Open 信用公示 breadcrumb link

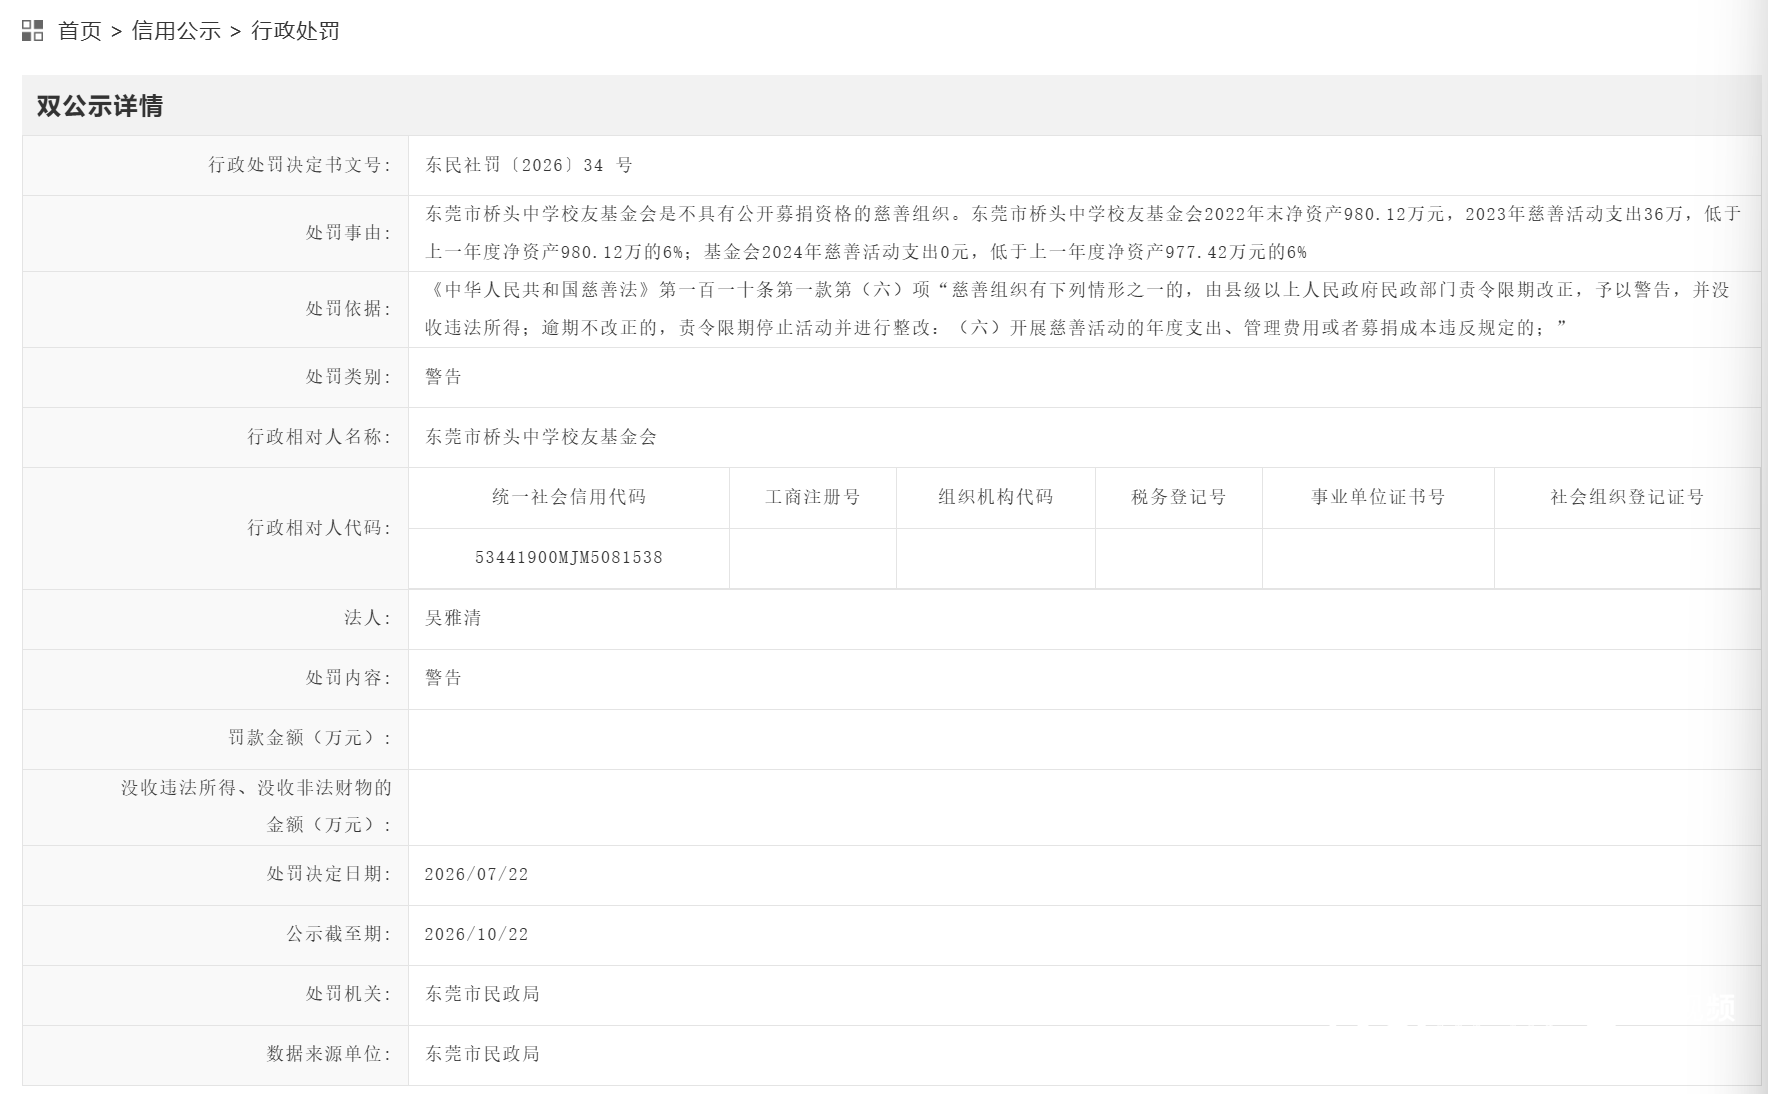[176, 31]
